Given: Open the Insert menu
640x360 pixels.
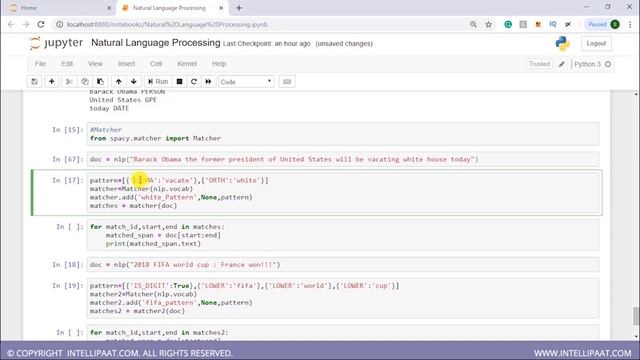Looking at the screenshot, I should (x=127, y=64).
